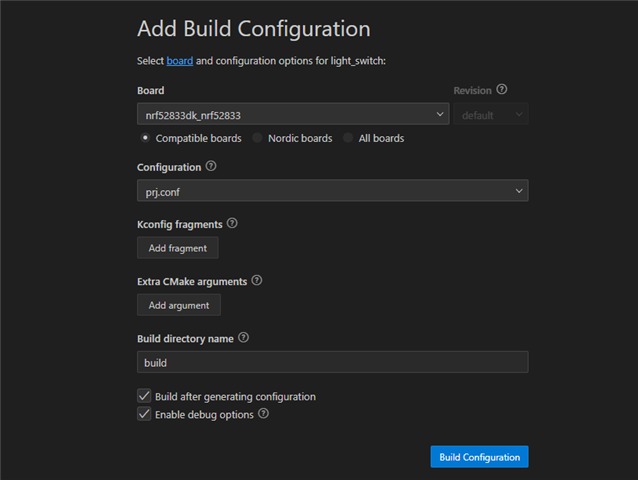Viewport: 638px width, 480px height.
Task: Click help icon beside Enable debug options
Action: click(264, 413)
